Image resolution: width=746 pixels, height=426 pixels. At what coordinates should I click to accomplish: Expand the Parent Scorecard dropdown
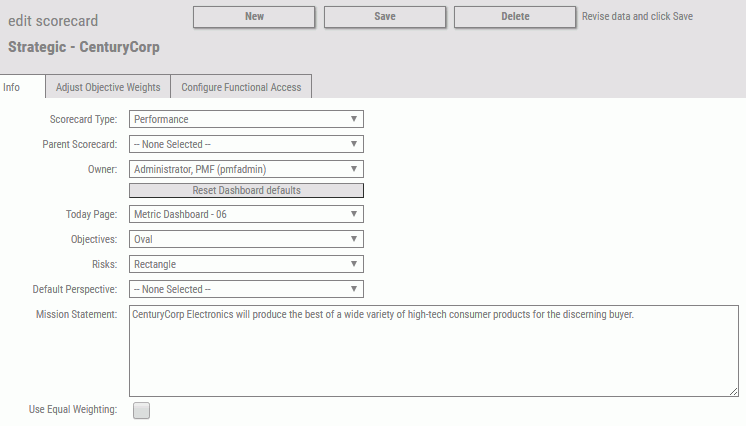[246, 144]
